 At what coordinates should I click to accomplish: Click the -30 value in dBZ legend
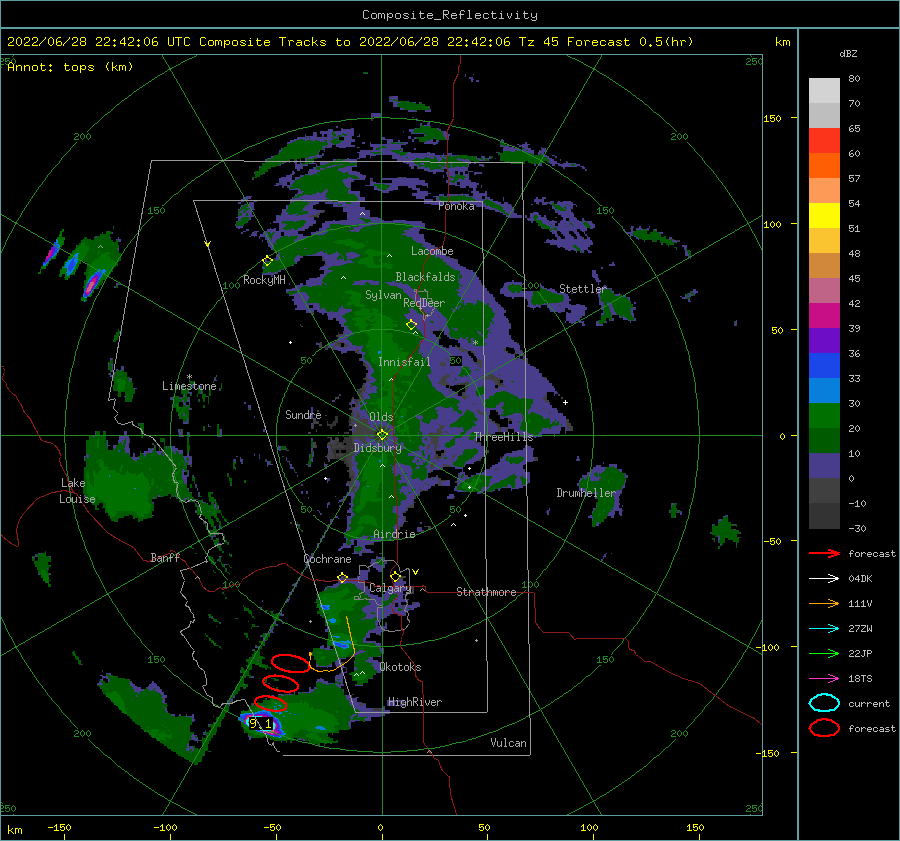click(x=857, y=528)
